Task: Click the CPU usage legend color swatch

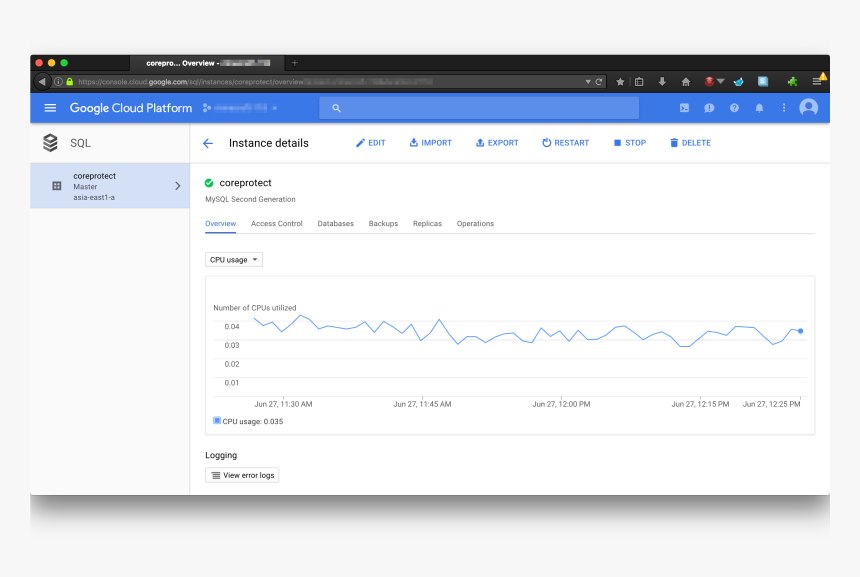Action: pyautogui.click(x=217, y=421)
